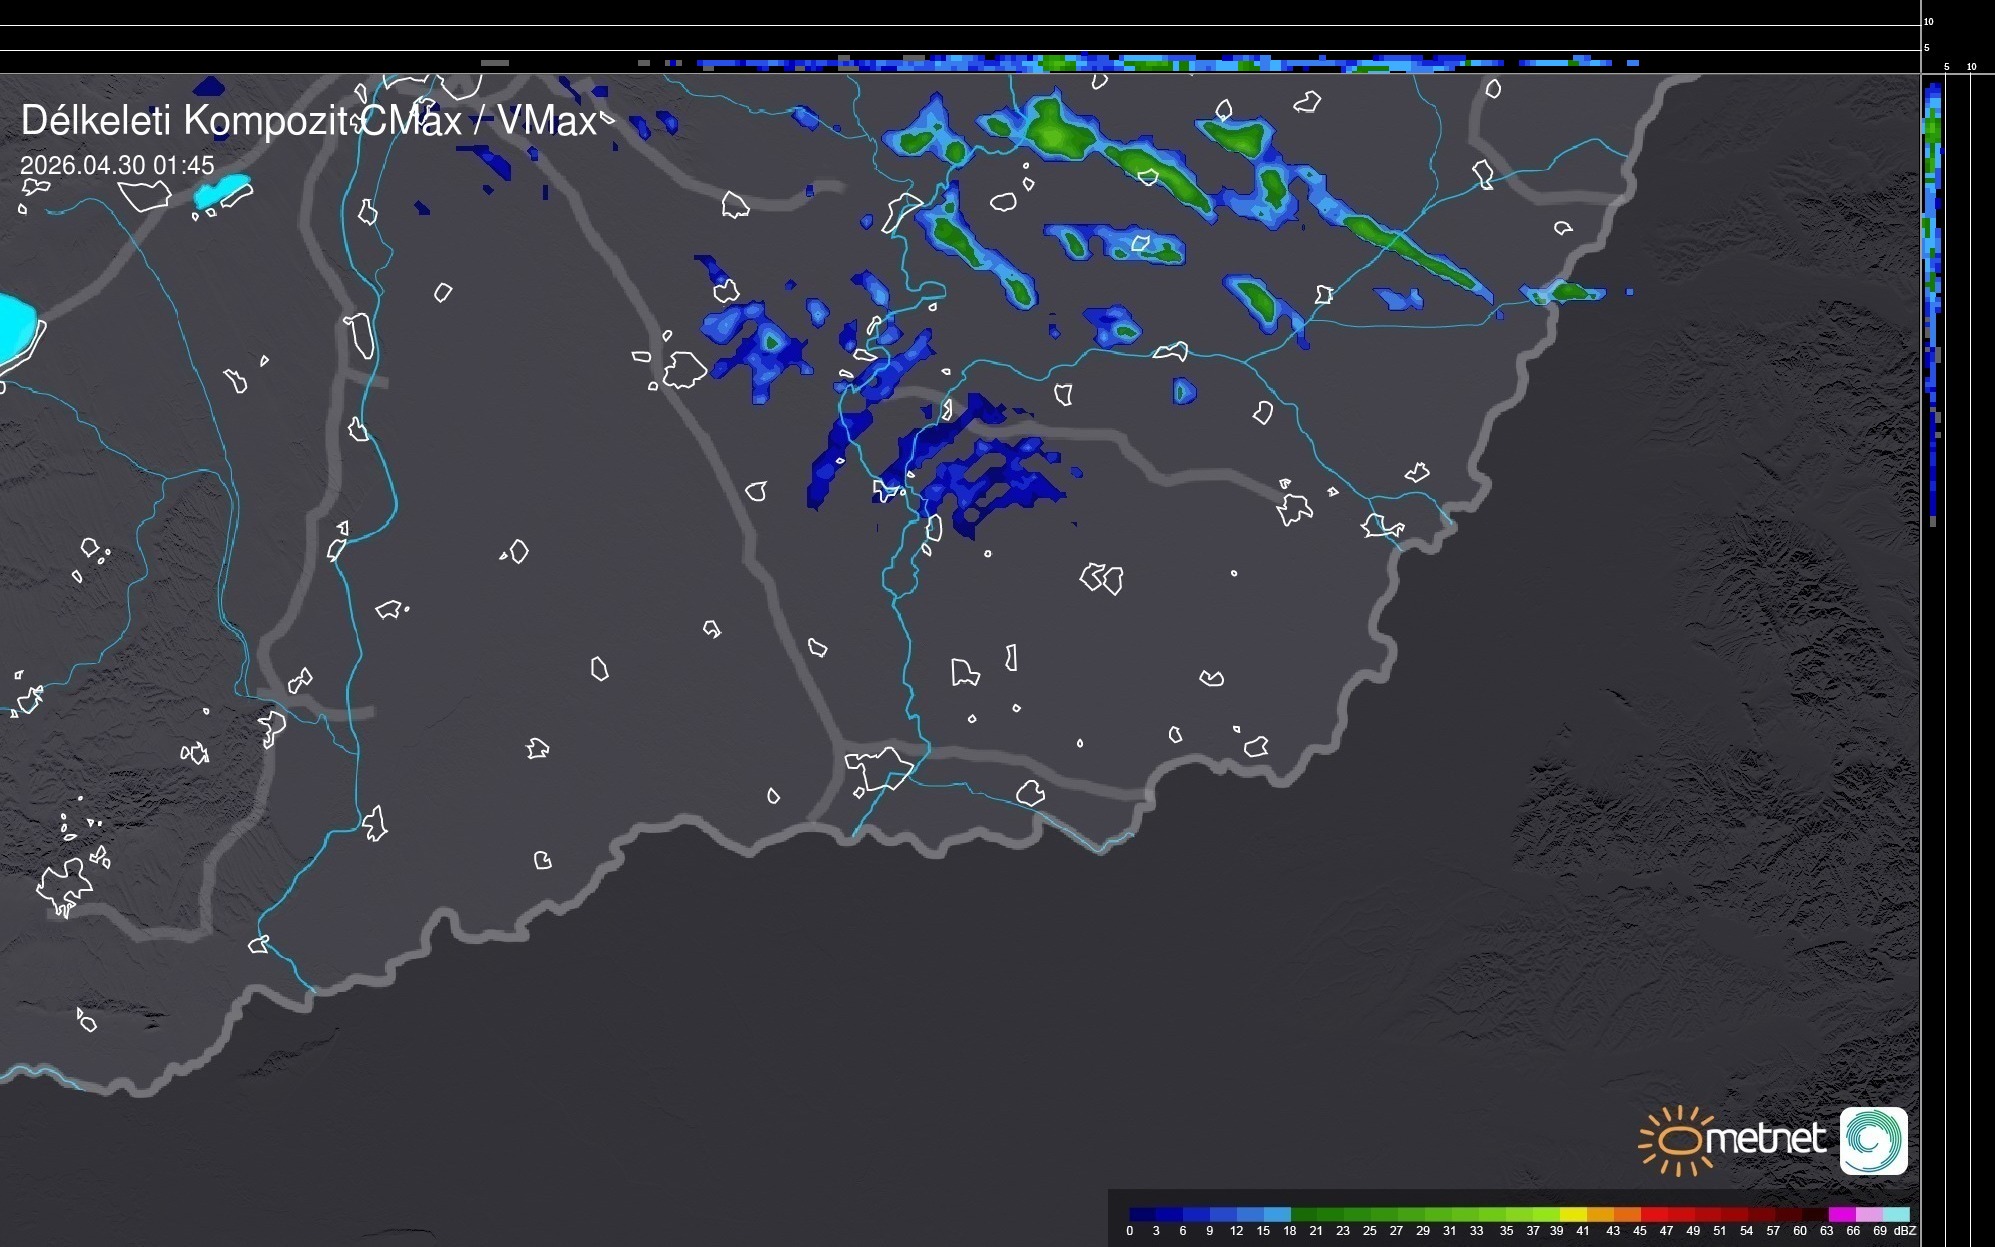Select the magenta 63 dBZ legend swatch
This screenshot has width=1995, height=1247.
[1841, 1214]
